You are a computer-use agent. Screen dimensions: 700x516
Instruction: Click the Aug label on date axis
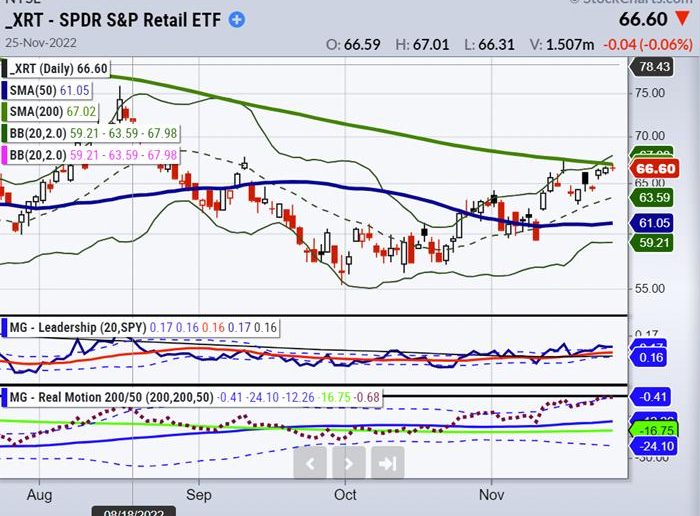39,495
